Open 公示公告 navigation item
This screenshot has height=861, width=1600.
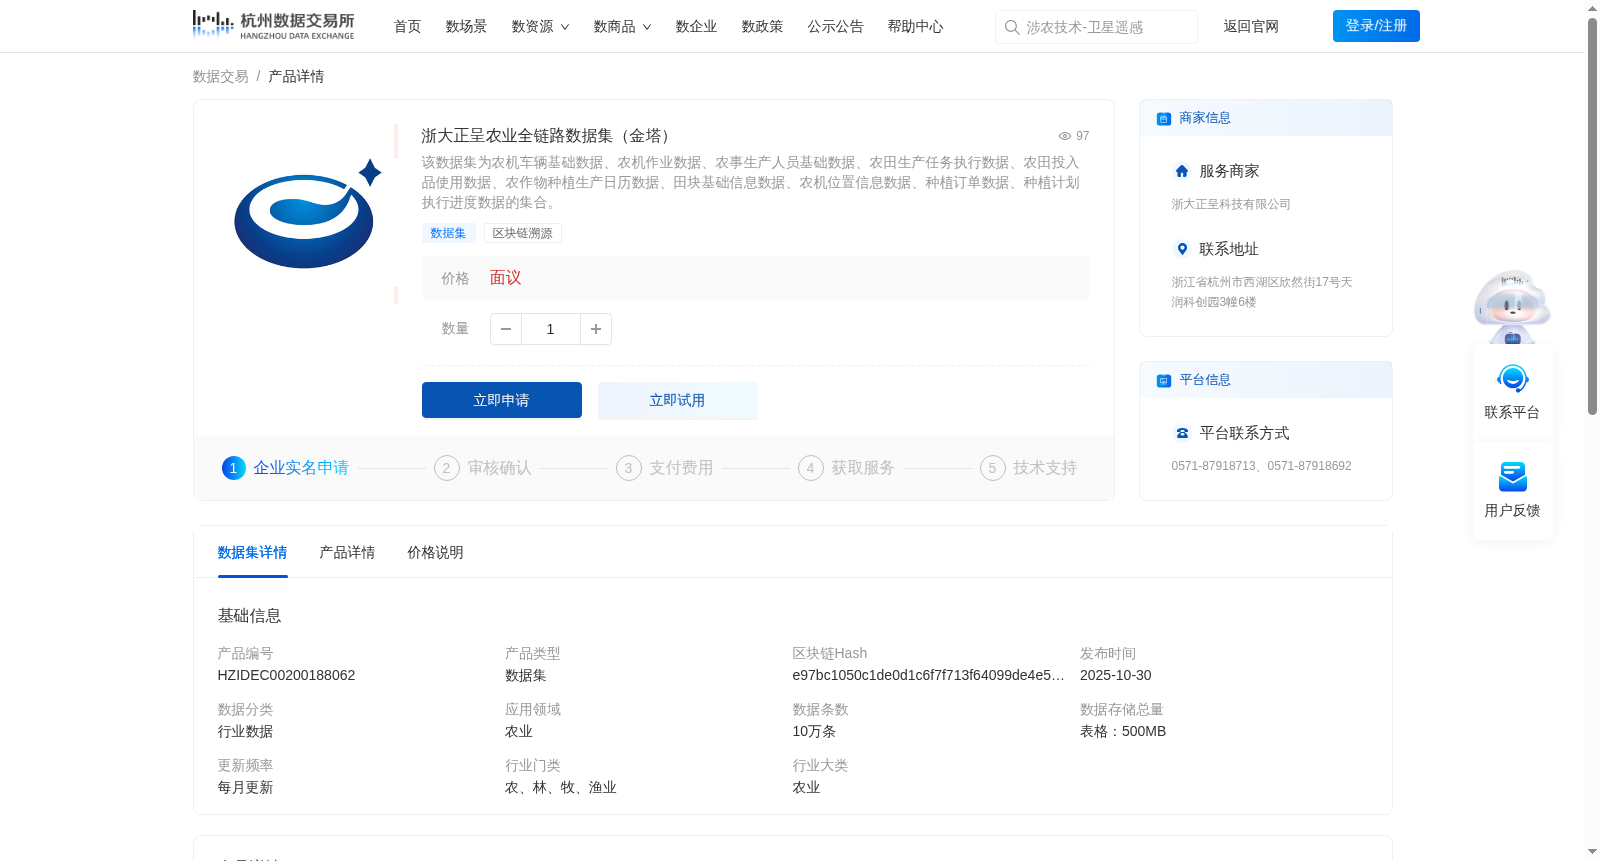(x=835, y=27)
